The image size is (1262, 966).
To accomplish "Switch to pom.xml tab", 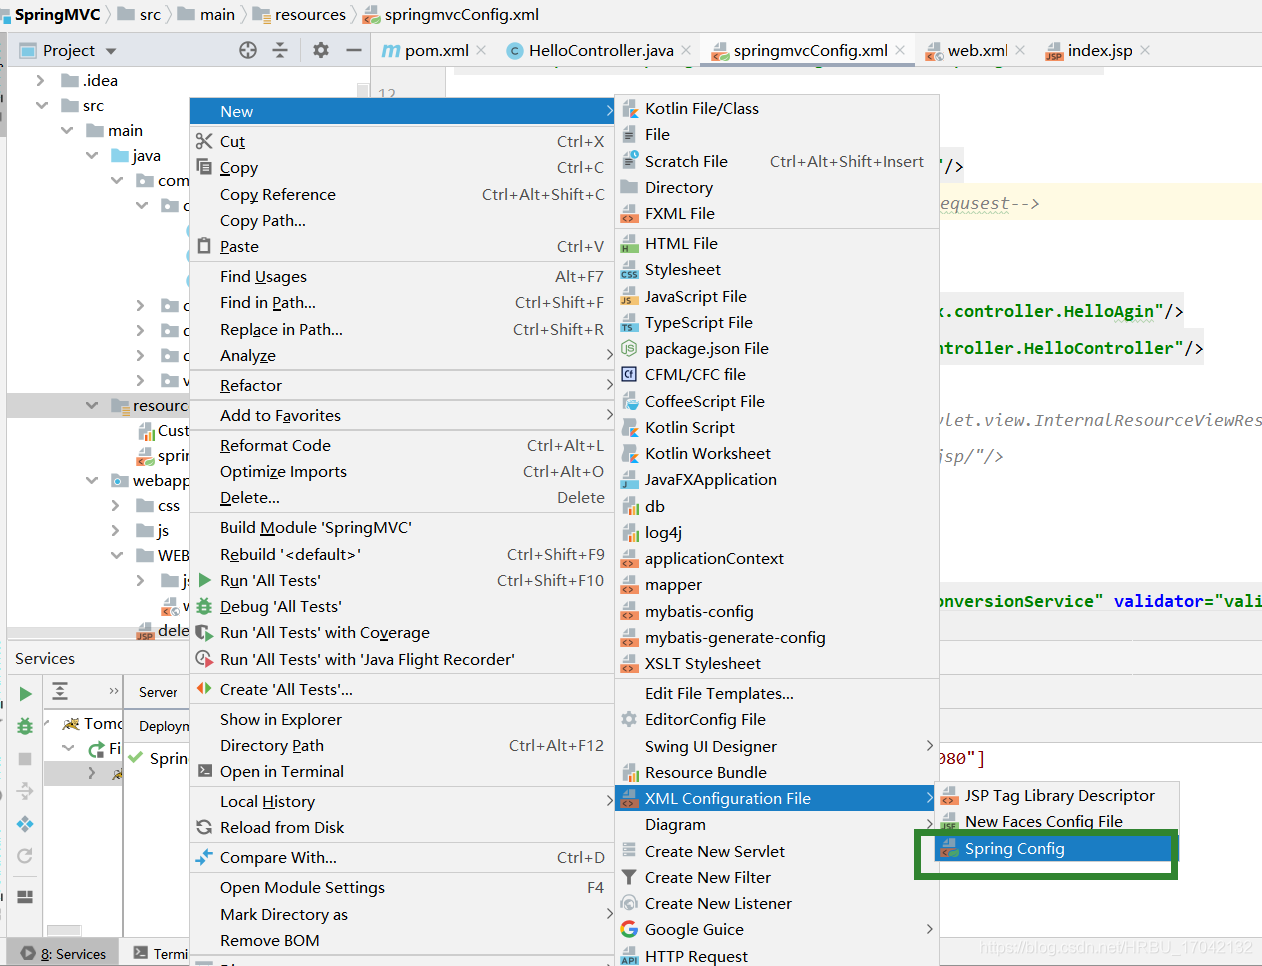I will [x=425, y=50].
